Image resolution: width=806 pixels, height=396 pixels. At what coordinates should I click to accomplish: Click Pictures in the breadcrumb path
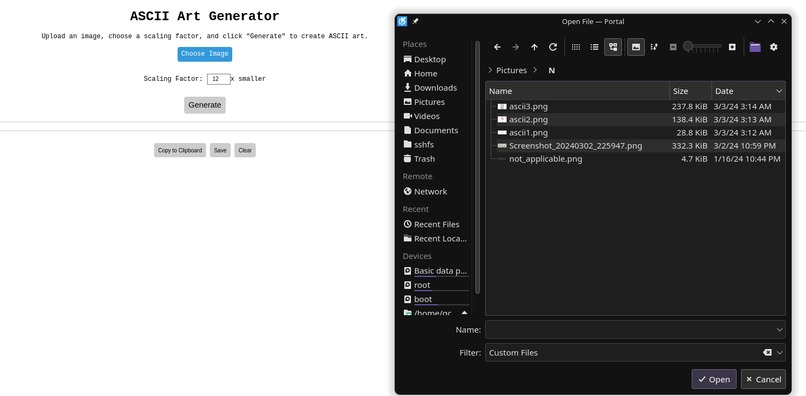point(511,70)
